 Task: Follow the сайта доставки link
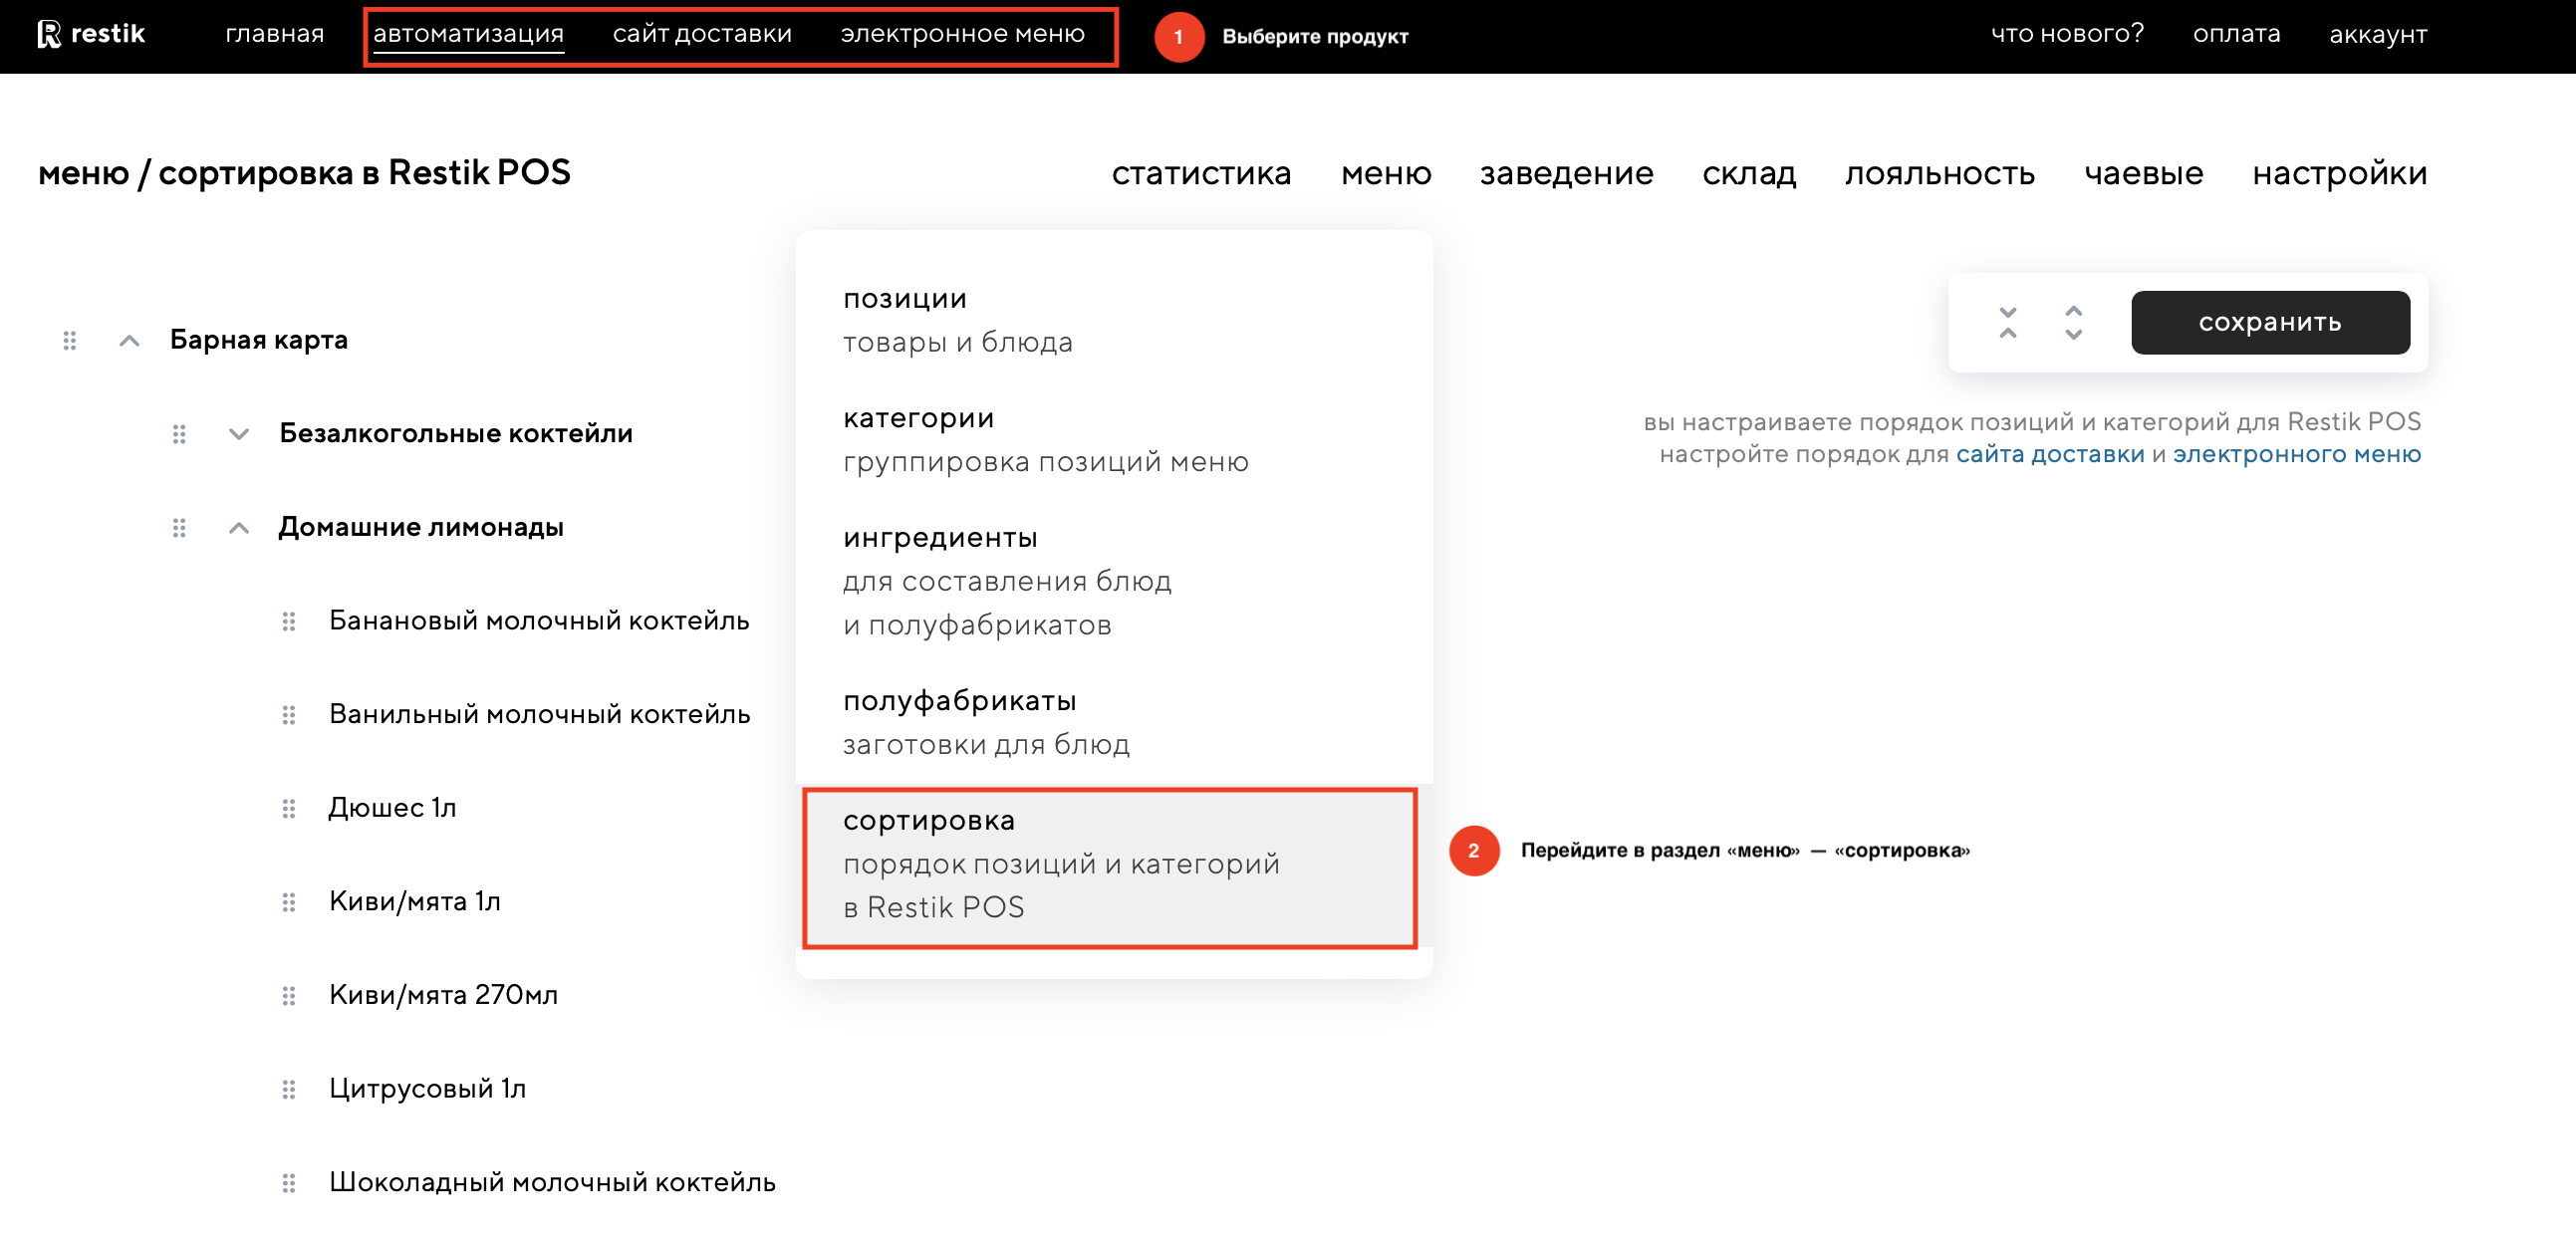click(2049, 454)
